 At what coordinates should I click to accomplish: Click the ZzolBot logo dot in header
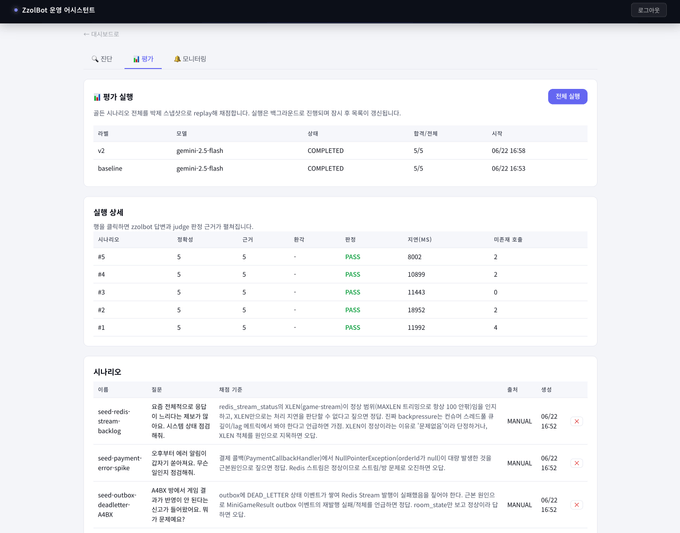(x=16, y=10)
